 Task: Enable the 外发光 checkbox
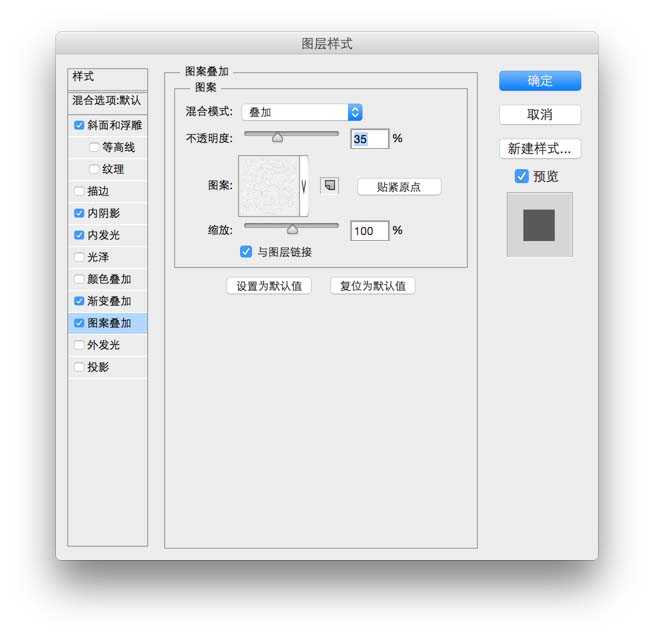click(79, 345)
